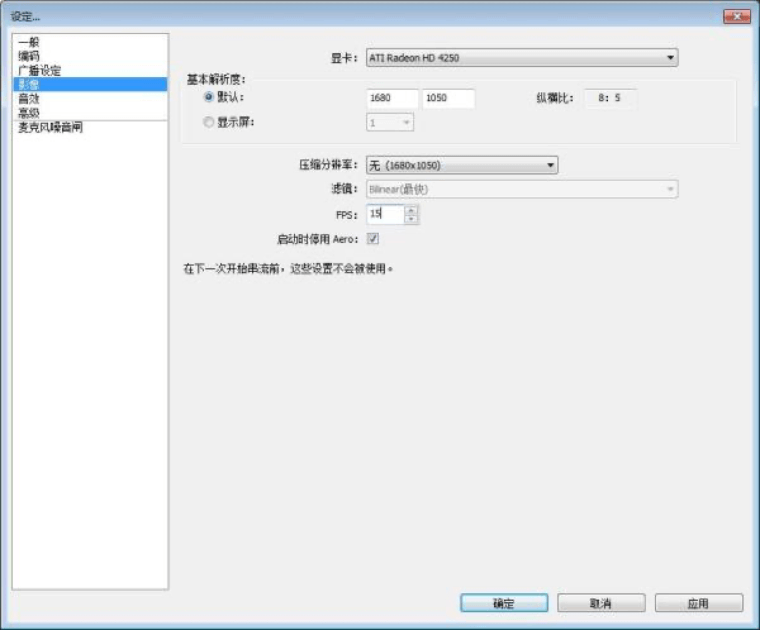Toggle the 启动时停用 Aero checkbox

[x=373, y=239]
